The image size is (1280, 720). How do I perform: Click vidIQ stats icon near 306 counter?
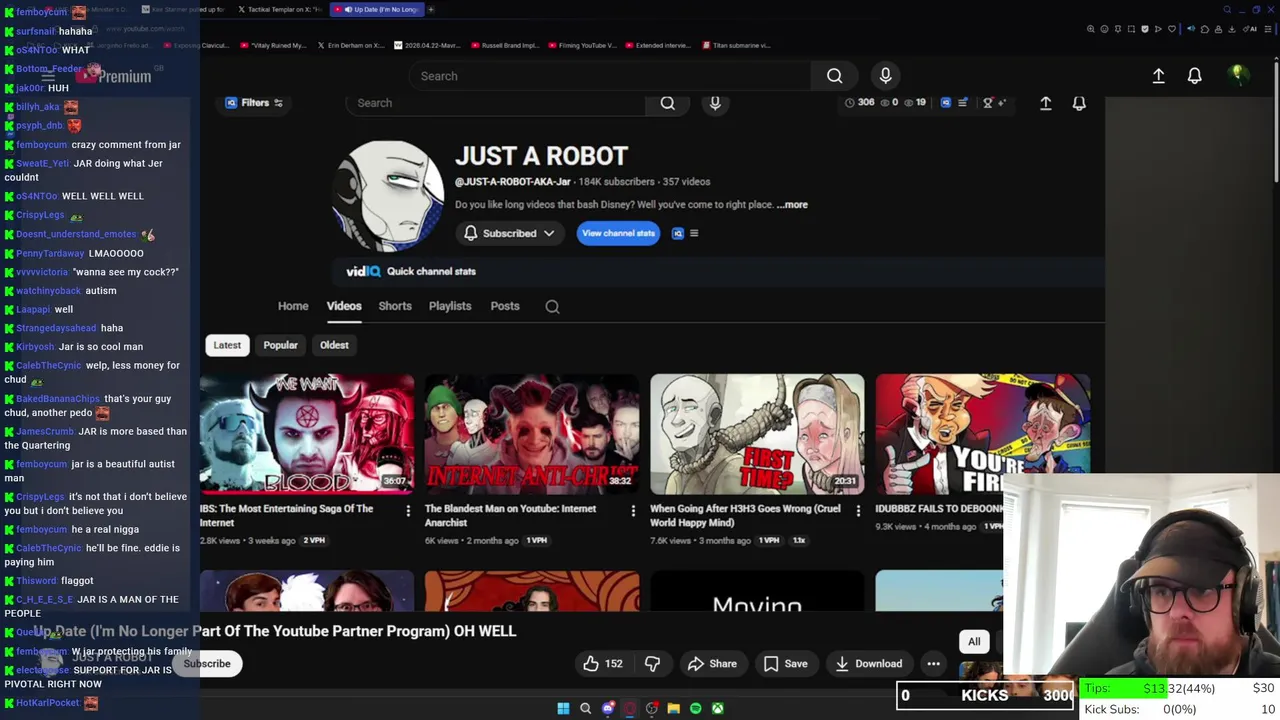point(946,103)
